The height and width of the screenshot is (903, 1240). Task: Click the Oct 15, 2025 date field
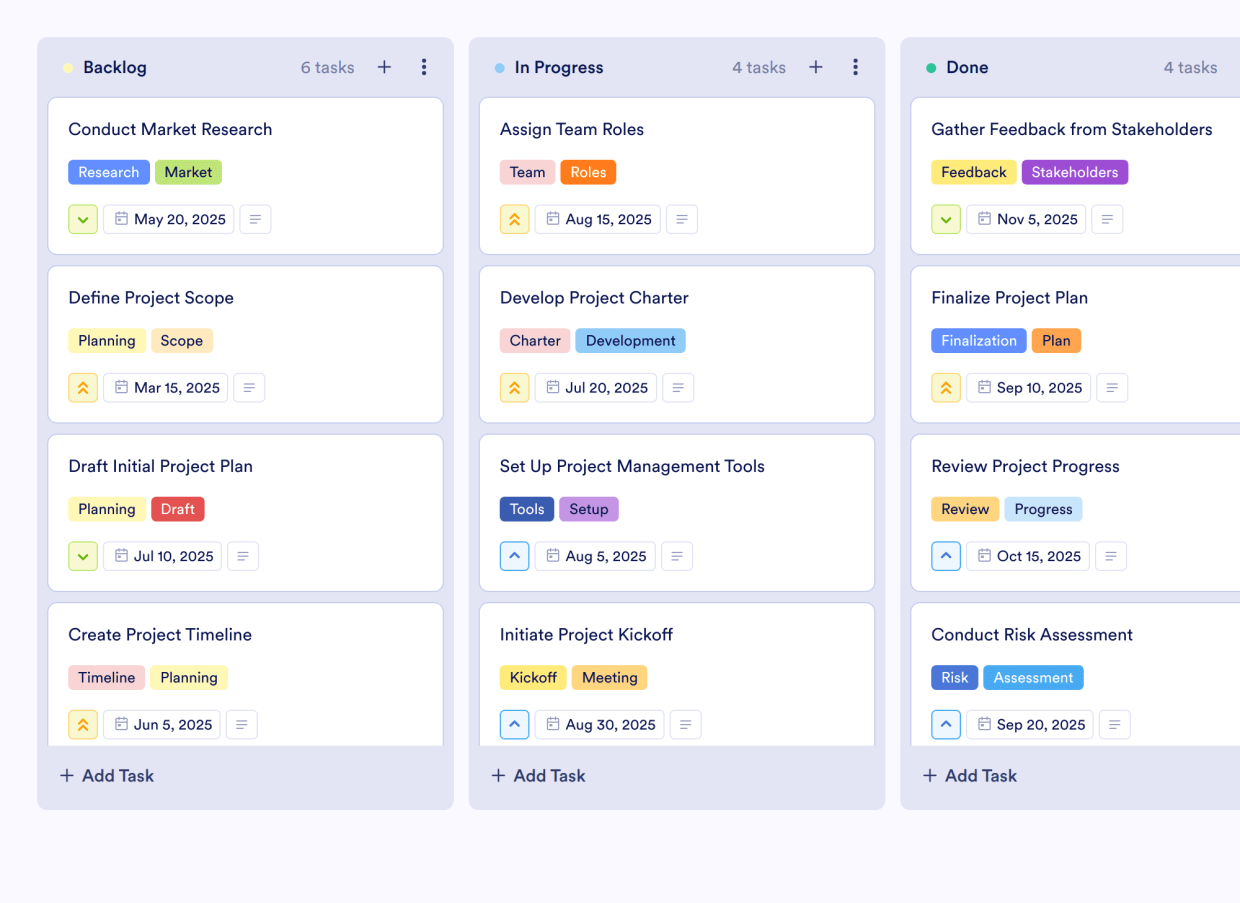[1028, 556]
